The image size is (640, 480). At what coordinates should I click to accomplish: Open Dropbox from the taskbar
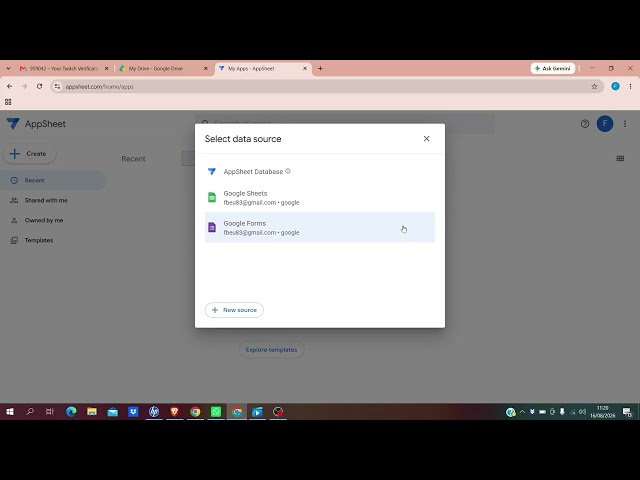click(x=133, y=412)
